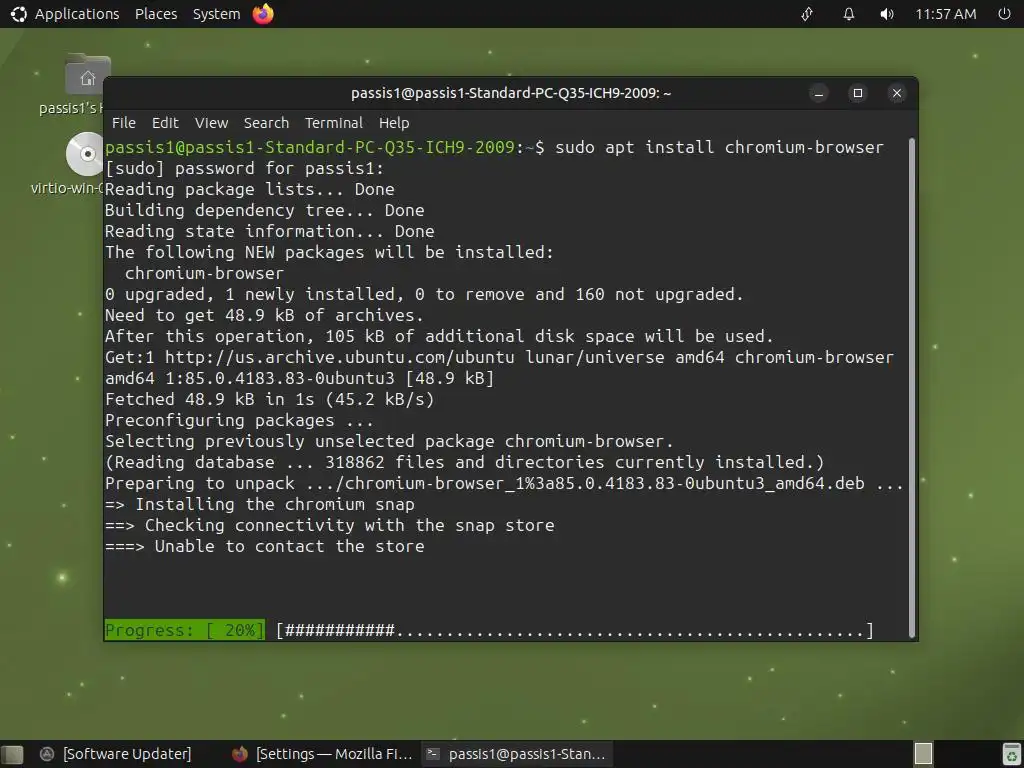Click the workspace switcher in bottom panel
The width and height of the screenshot is (1024, 768).
pyautogui.click(x=923, y=754)
